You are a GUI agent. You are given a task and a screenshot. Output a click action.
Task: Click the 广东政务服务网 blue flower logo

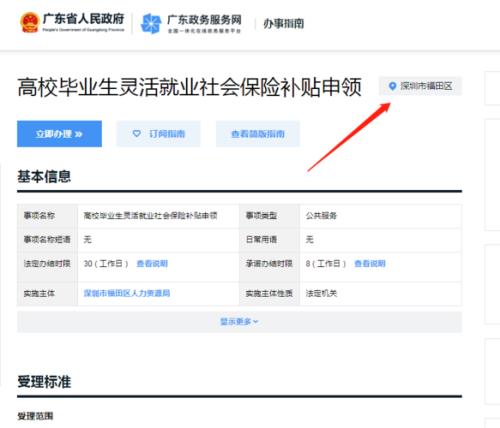coord(151,23)
